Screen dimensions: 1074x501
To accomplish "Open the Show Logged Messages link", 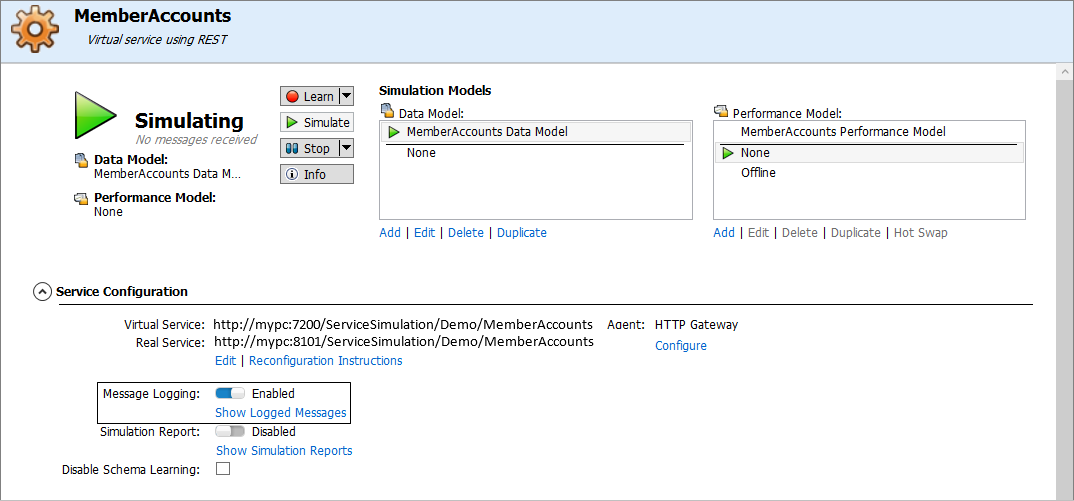I will 281,413.
